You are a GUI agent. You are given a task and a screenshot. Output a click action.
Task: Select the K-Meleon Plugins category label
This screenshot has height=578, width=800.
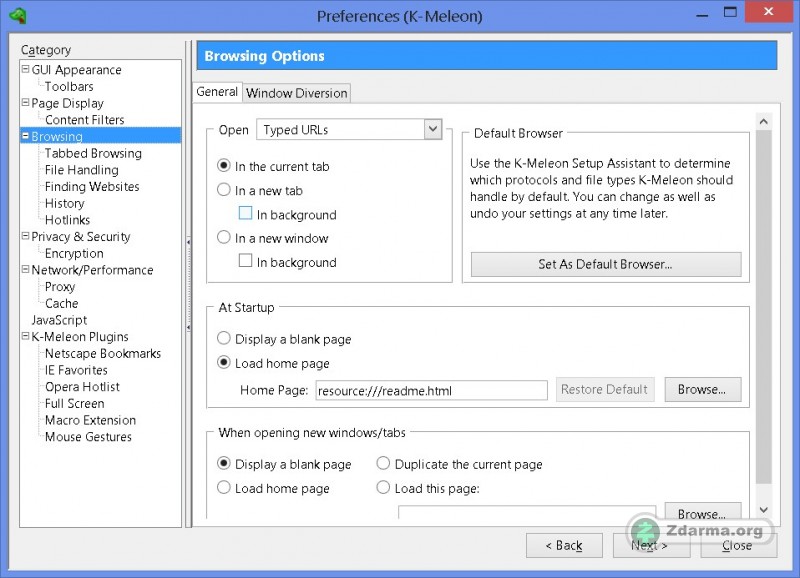point(80,337)
